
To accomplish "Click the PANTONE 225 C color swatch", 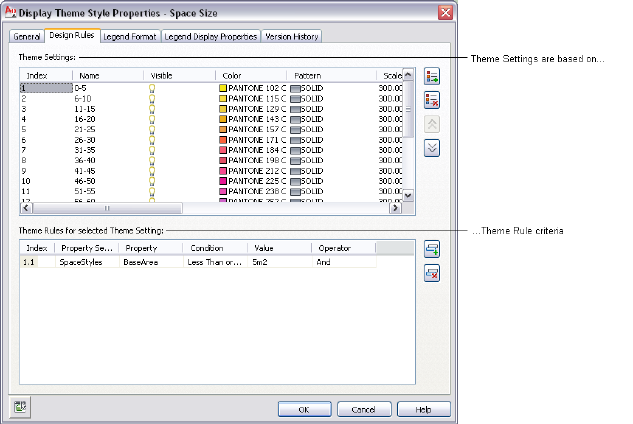I will (223, 181).
